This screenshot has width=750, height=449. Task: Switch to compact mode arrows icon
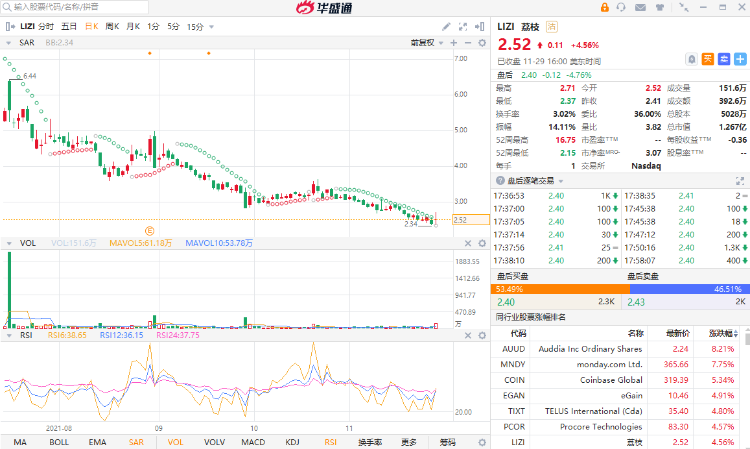point(684,7)
